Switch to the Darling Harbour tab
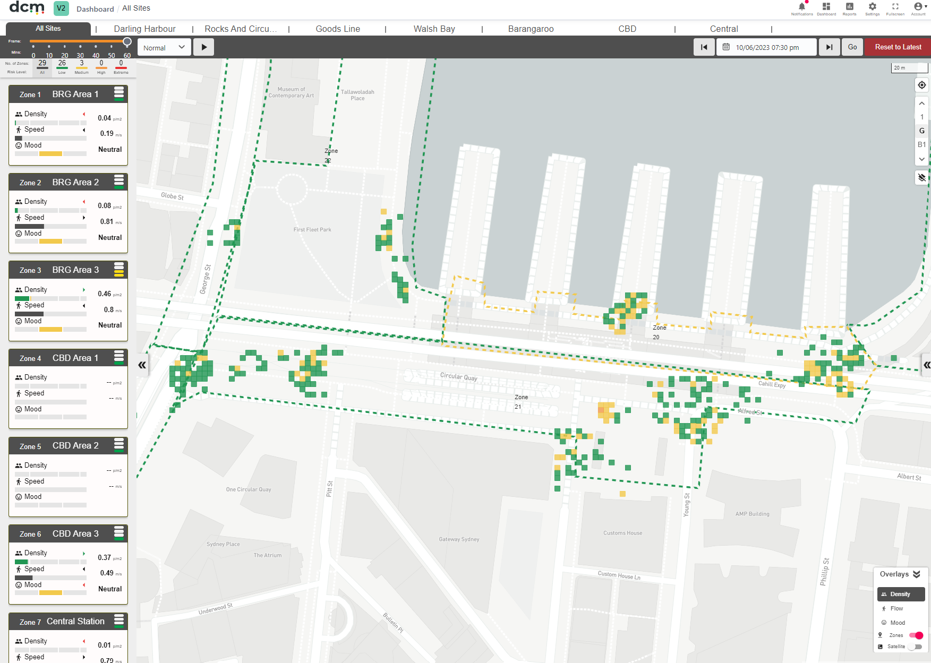The height and width of the screenshot is (663, 931). coord(144,28)
